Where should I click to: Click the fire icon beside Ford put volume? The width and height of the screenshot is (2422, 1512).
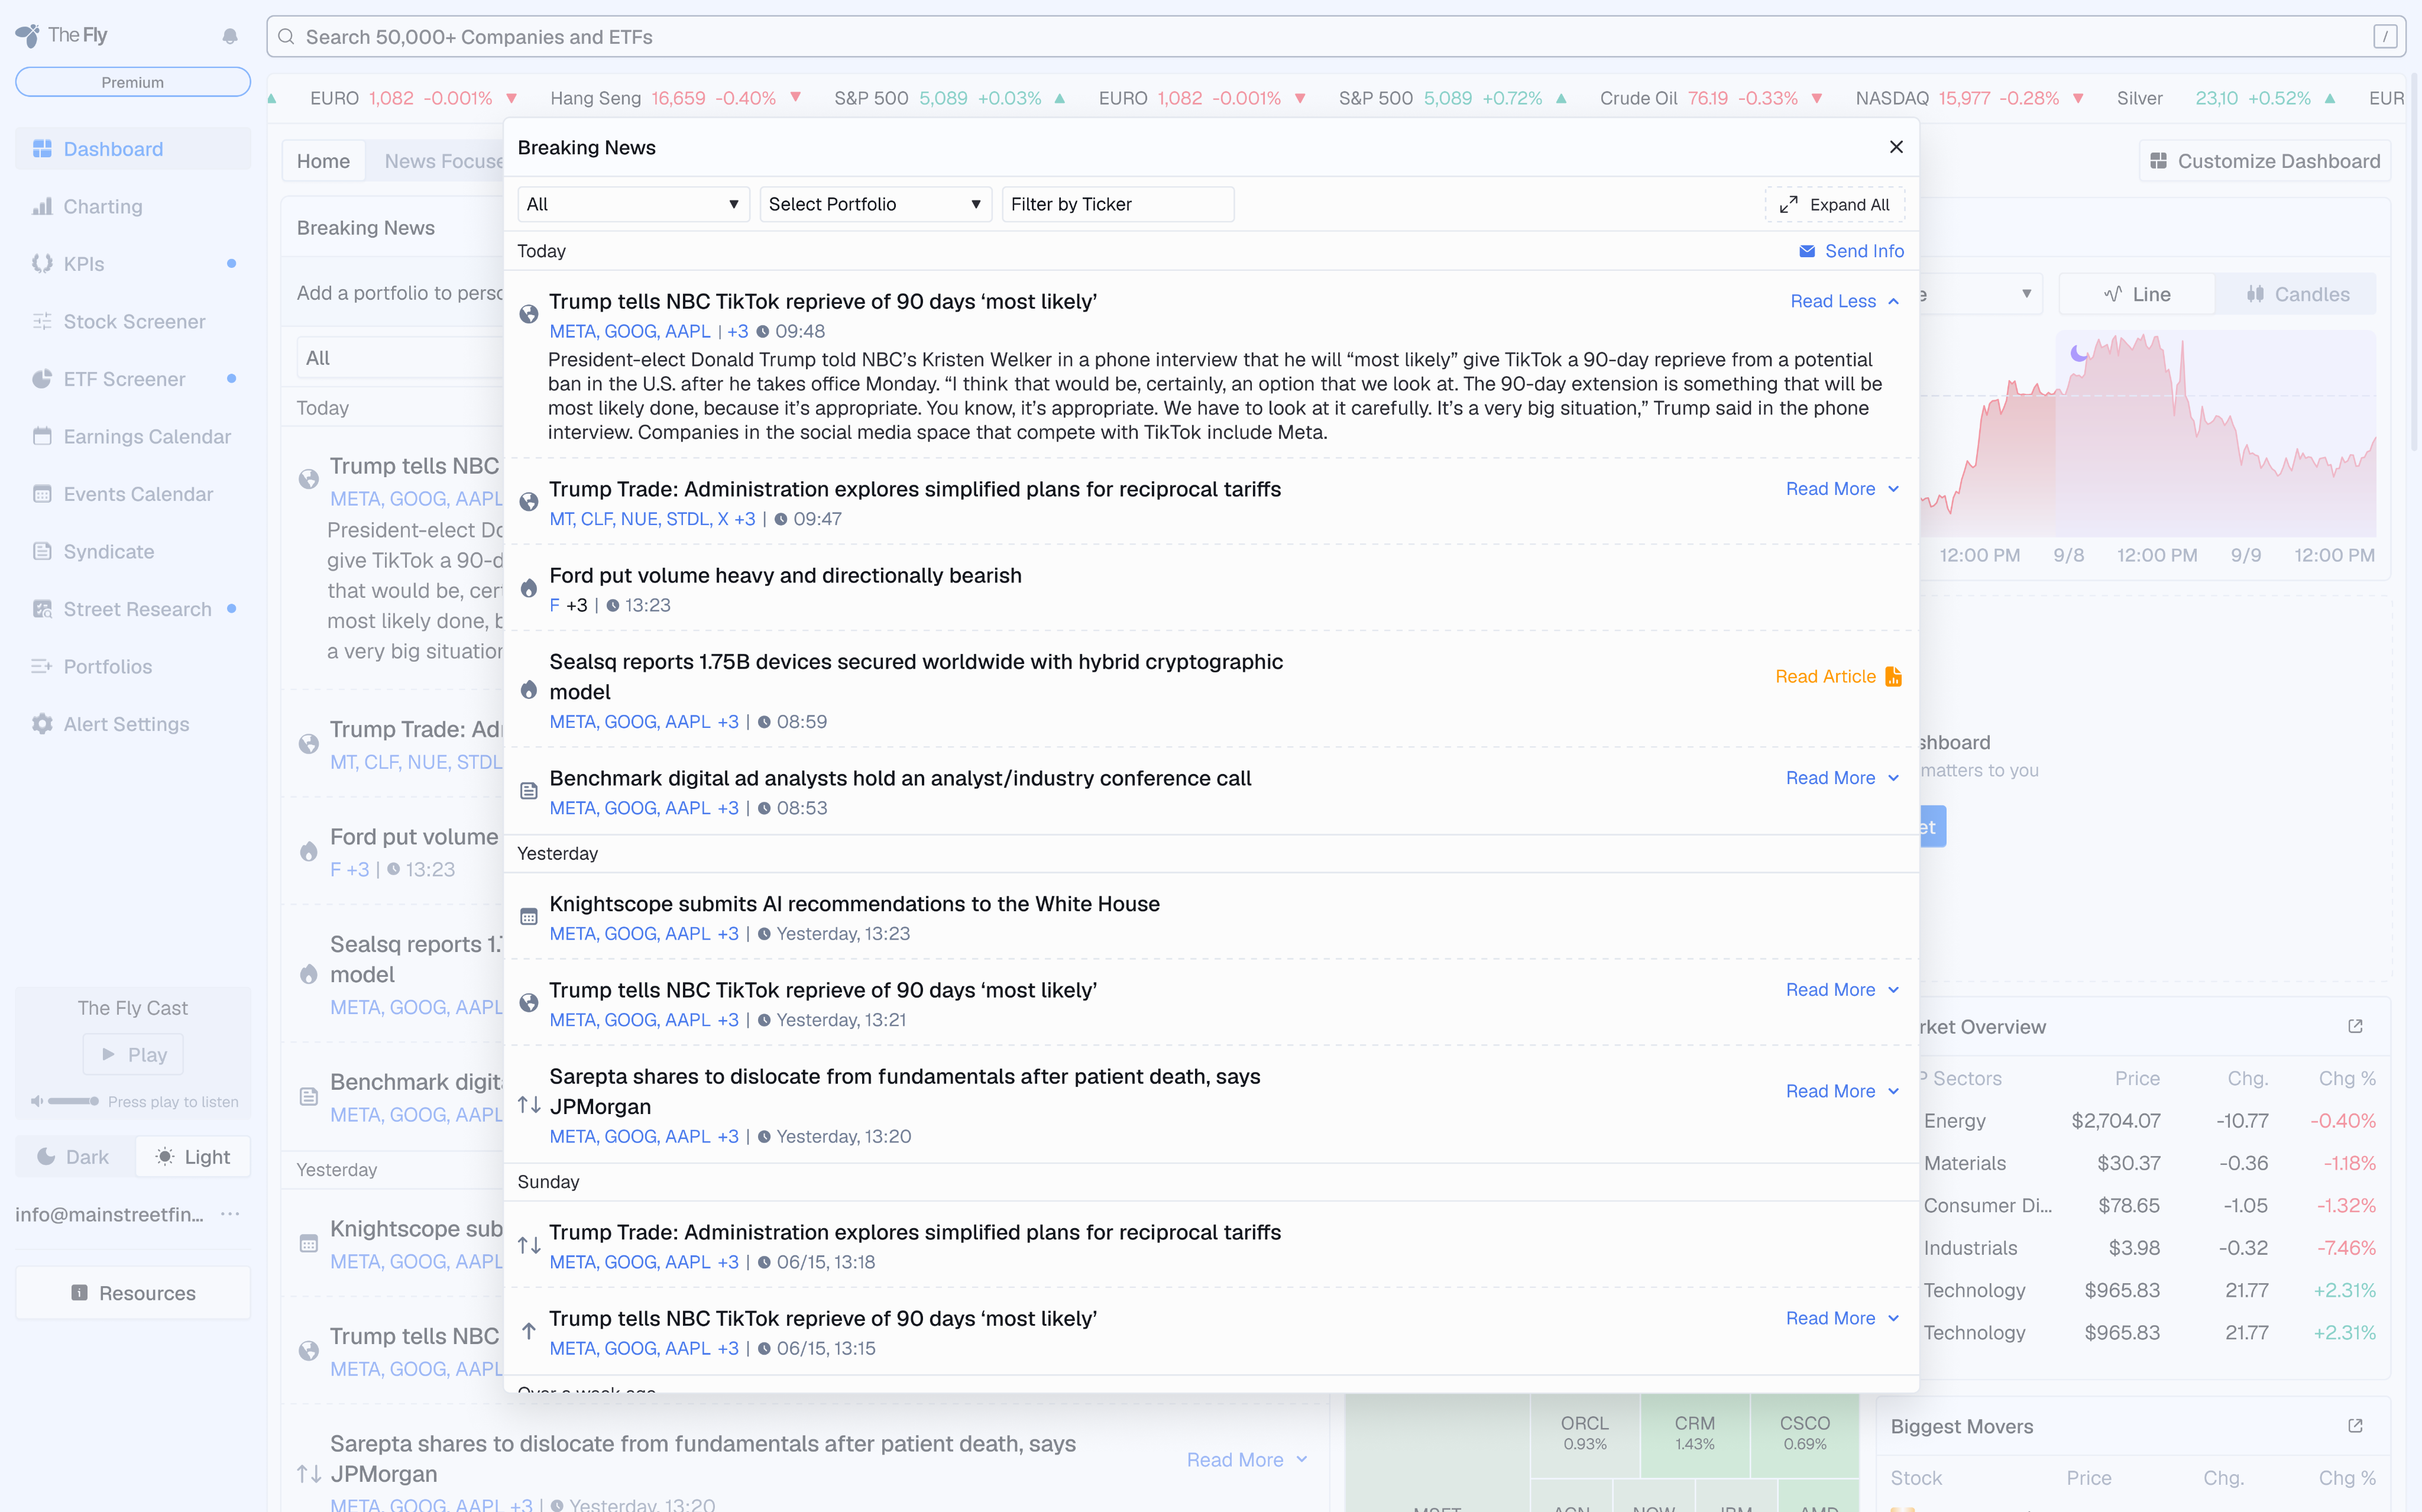pos(529,589)
